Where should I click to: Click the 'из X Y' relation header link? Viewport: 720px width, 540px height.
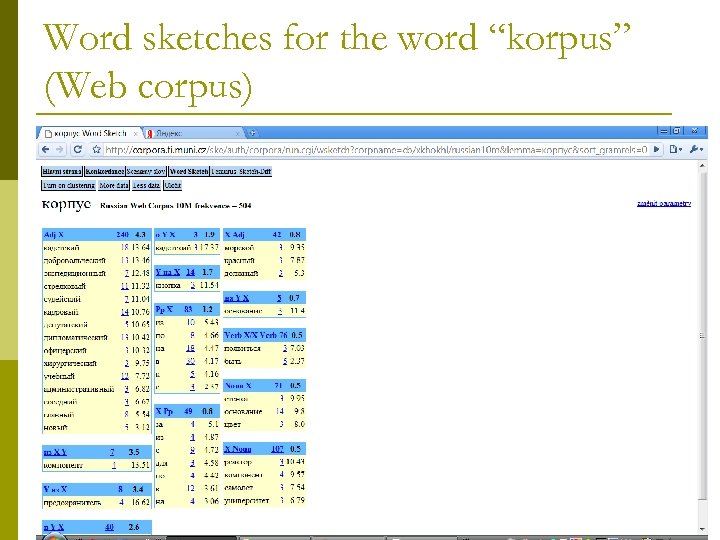55,452
